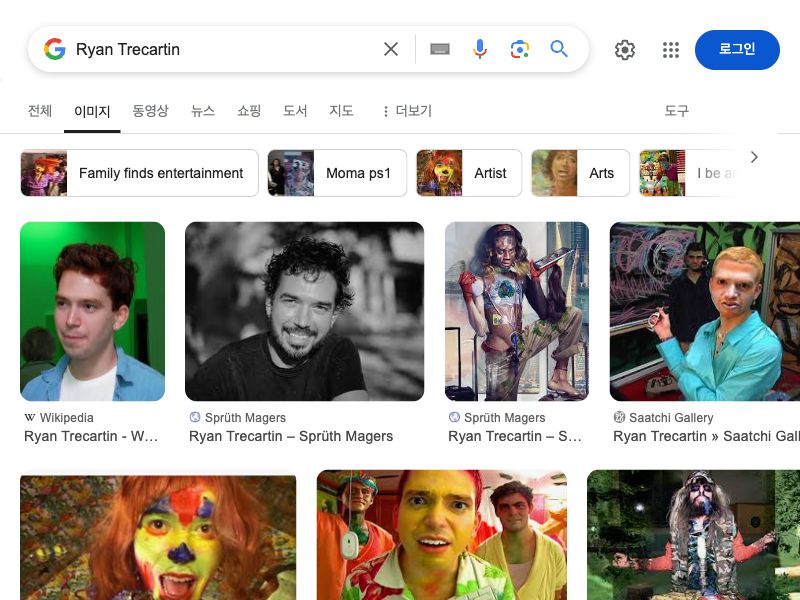Open the on-screen keyboard input tool
The image size is (800, 600).
click(440, 49)
